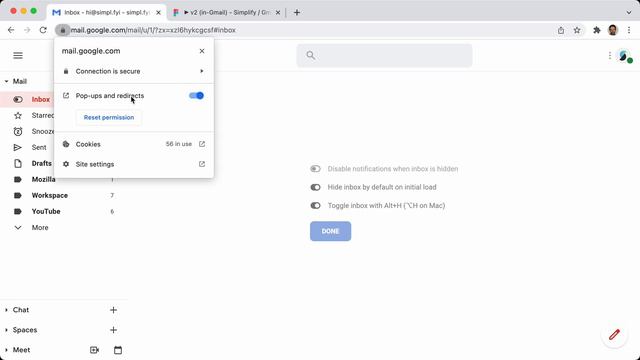The image size is (640, 360).
Task: Open Site settings row in popup
Action: point(133,164)
